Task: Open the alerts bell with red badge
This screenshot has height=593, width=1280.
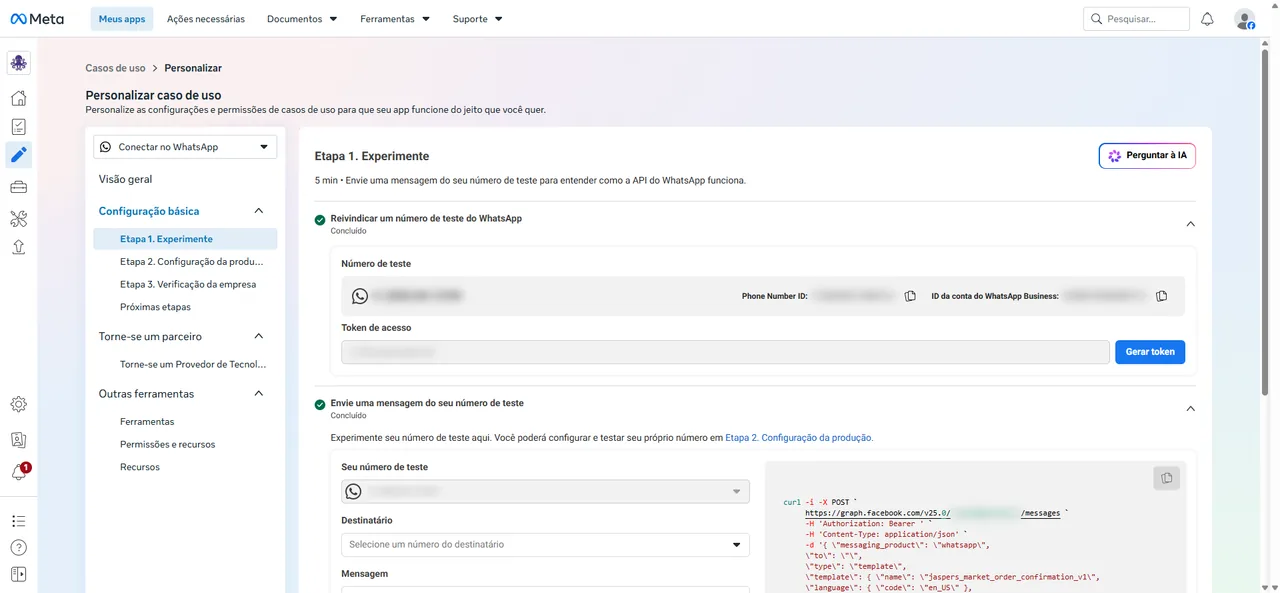Action: click(x=19, y=472)
